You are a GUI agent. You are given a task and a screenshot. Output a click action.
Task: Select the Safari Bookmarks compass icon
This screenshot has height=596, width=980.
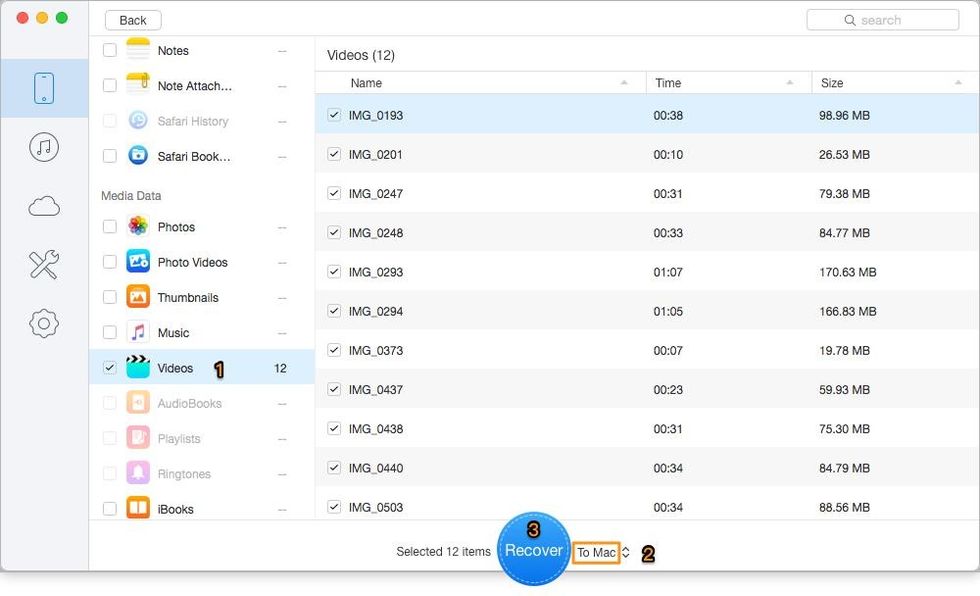tap(137, 155)
